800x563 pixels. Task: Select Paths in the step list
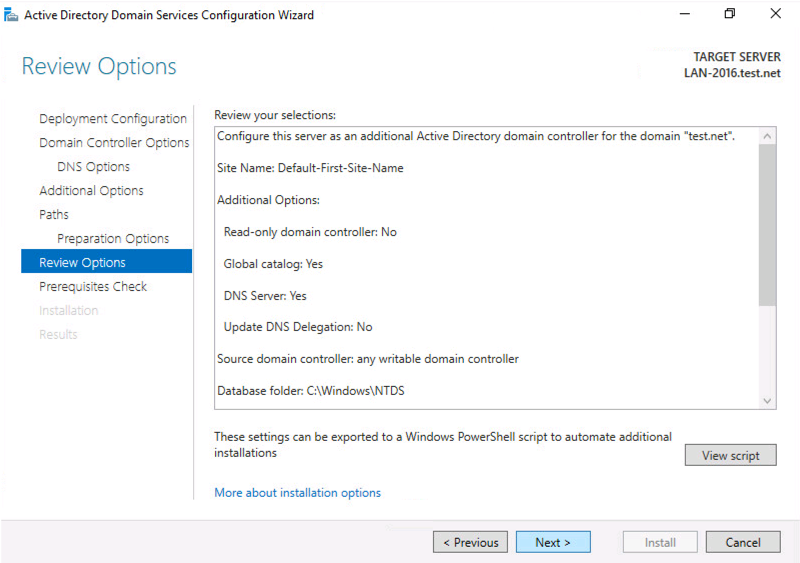click(54, 214)
